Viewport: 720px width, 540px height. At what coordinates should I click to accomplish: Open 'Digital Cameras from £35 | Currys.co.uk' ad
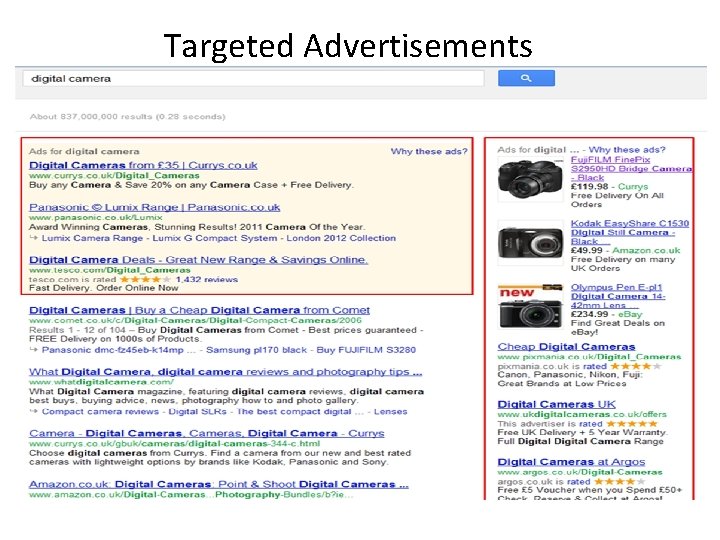[143, 165]
